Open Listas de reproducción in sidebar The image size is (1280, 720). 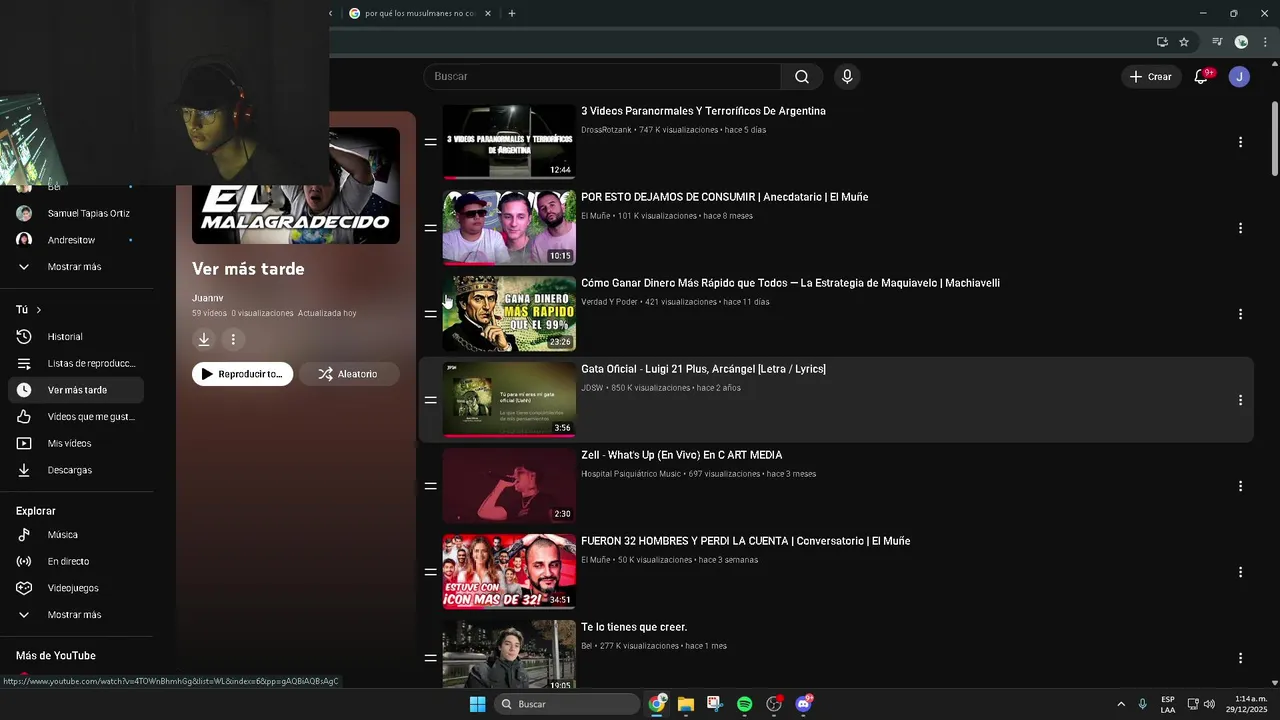point(75,364)
